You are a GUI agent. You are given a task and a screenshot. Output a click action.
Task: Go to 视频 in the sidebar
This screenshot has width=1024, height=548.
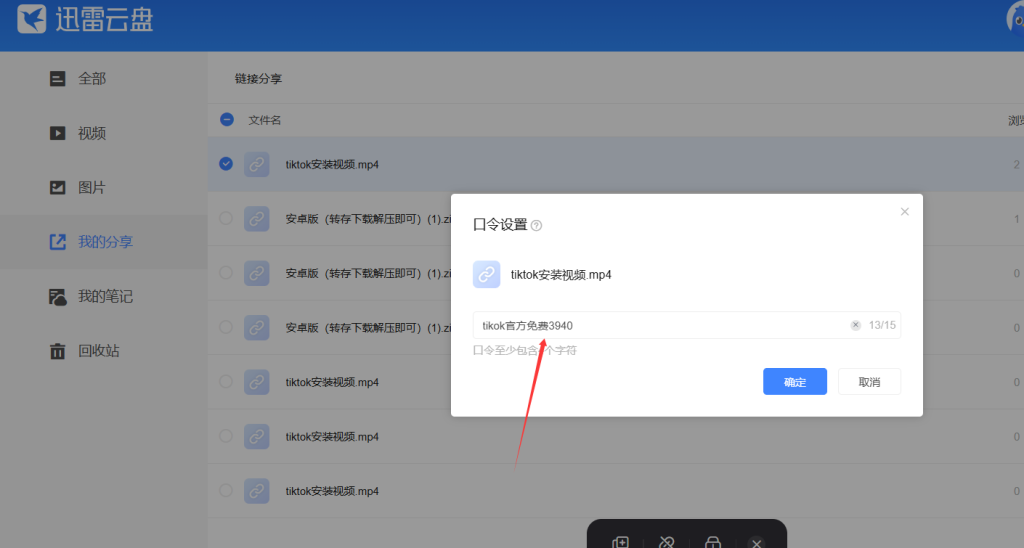pyautogui.click(x=91, y=133)
